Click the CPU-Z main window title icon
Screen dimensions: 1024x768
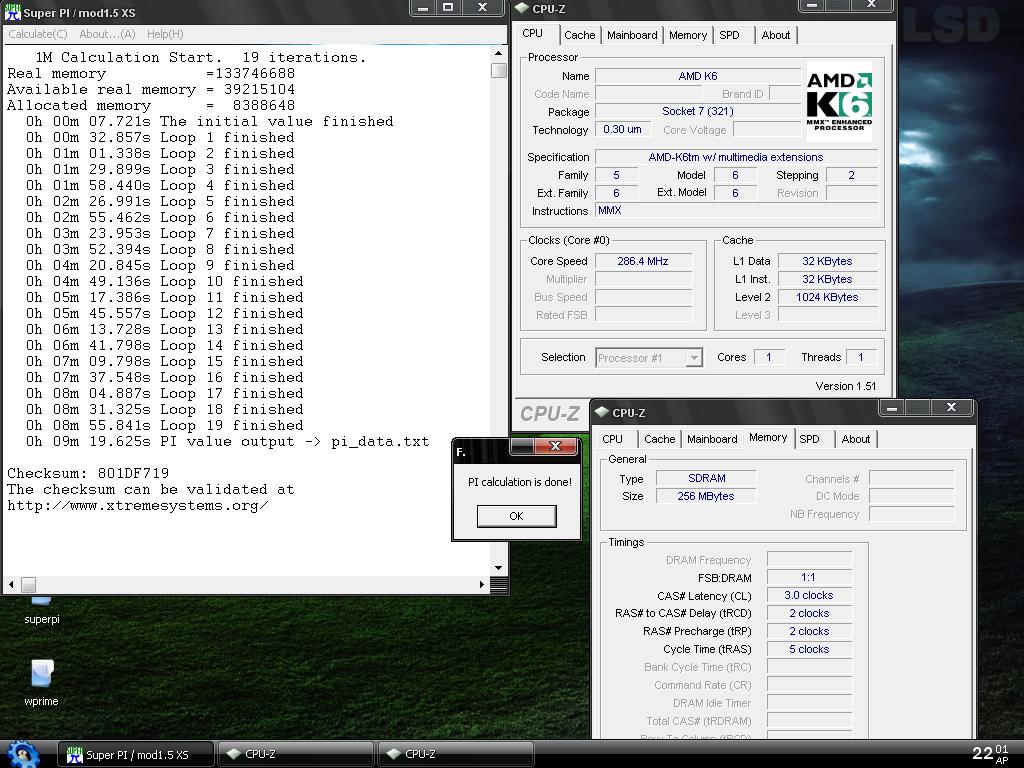(521, 8)
